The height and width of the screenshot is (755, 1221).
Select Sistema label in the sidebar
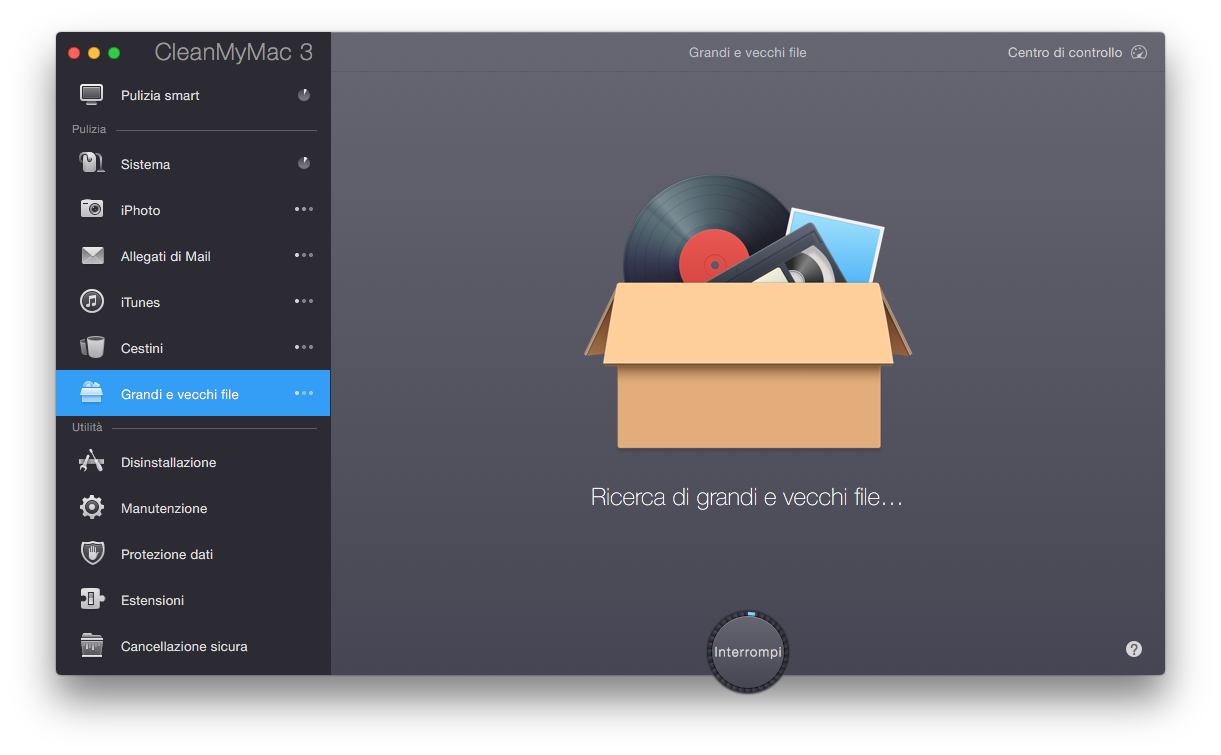pyautogui.click(x=145, y=164)
